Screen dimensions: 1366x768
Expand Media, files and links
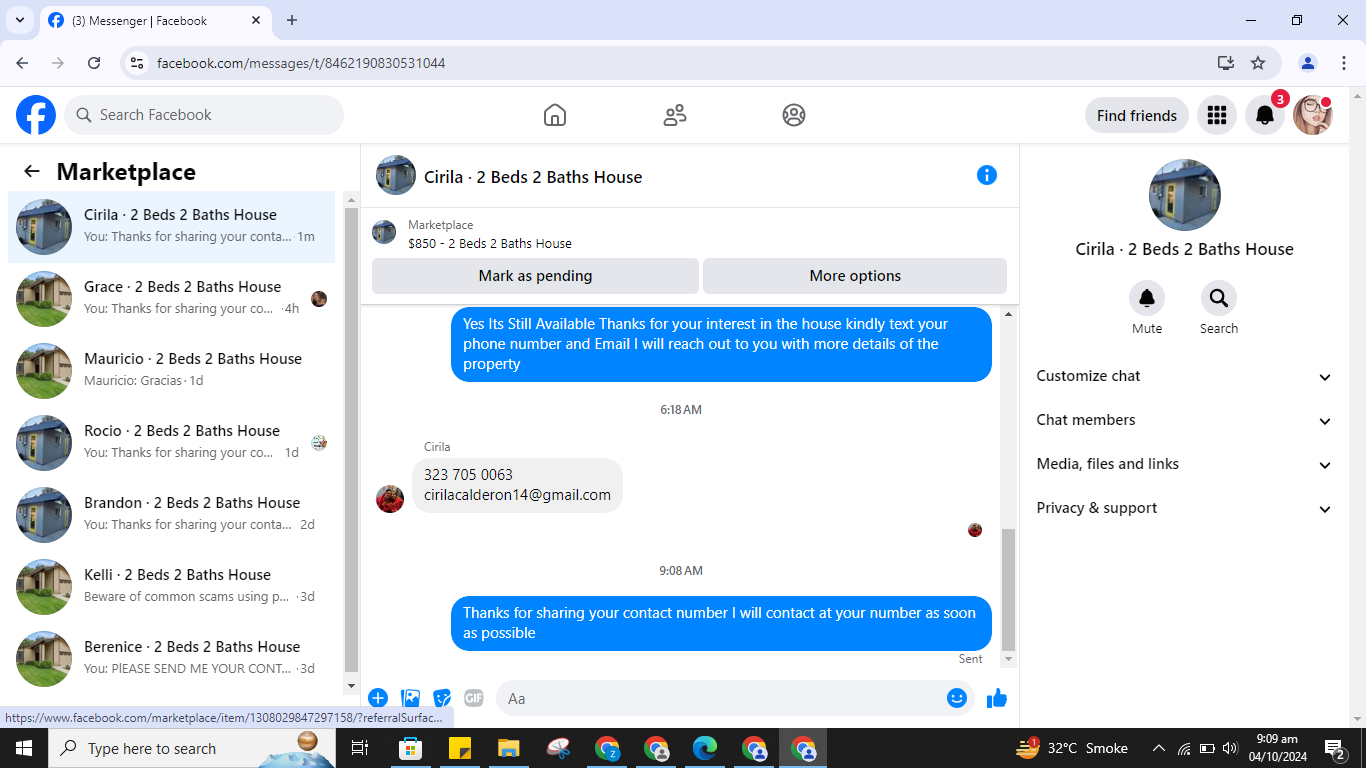[1185, 464]
